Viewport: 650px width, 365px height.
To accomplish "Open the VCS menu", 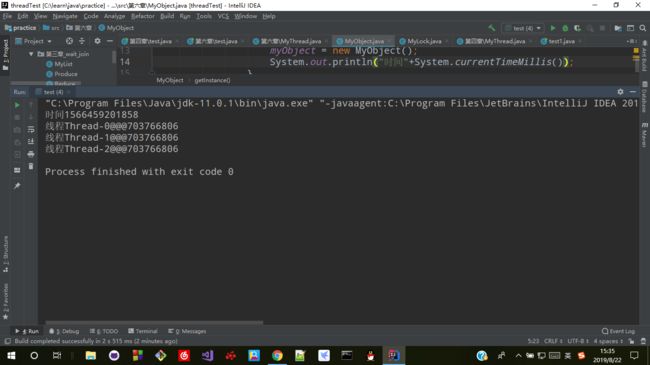I will [x=223, y=16].
